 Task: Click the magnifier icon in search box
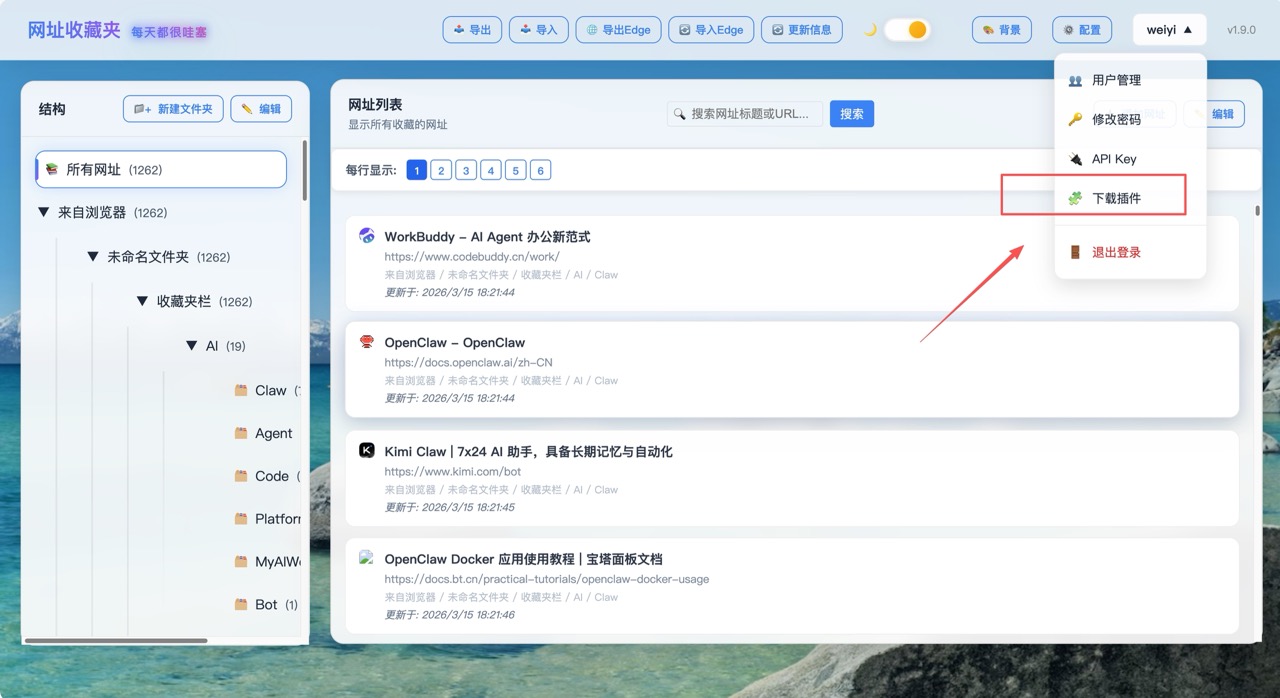tap(680, 114)
